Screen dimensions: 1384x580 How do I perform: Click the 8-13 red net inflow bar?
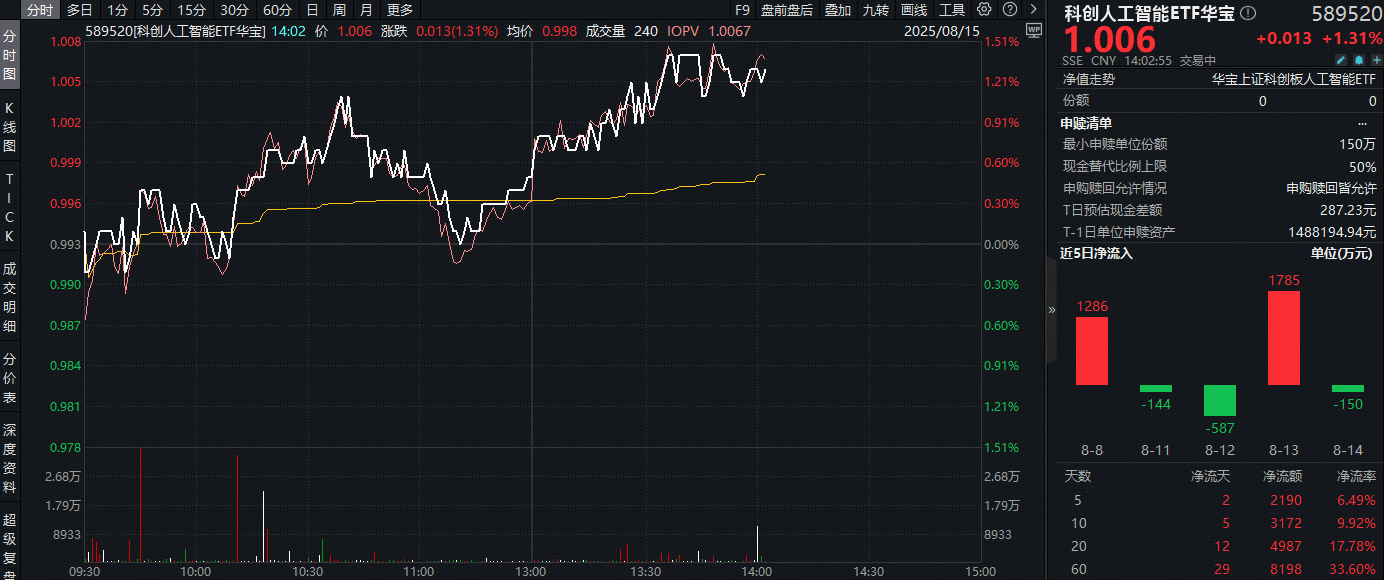(1283, 338)
